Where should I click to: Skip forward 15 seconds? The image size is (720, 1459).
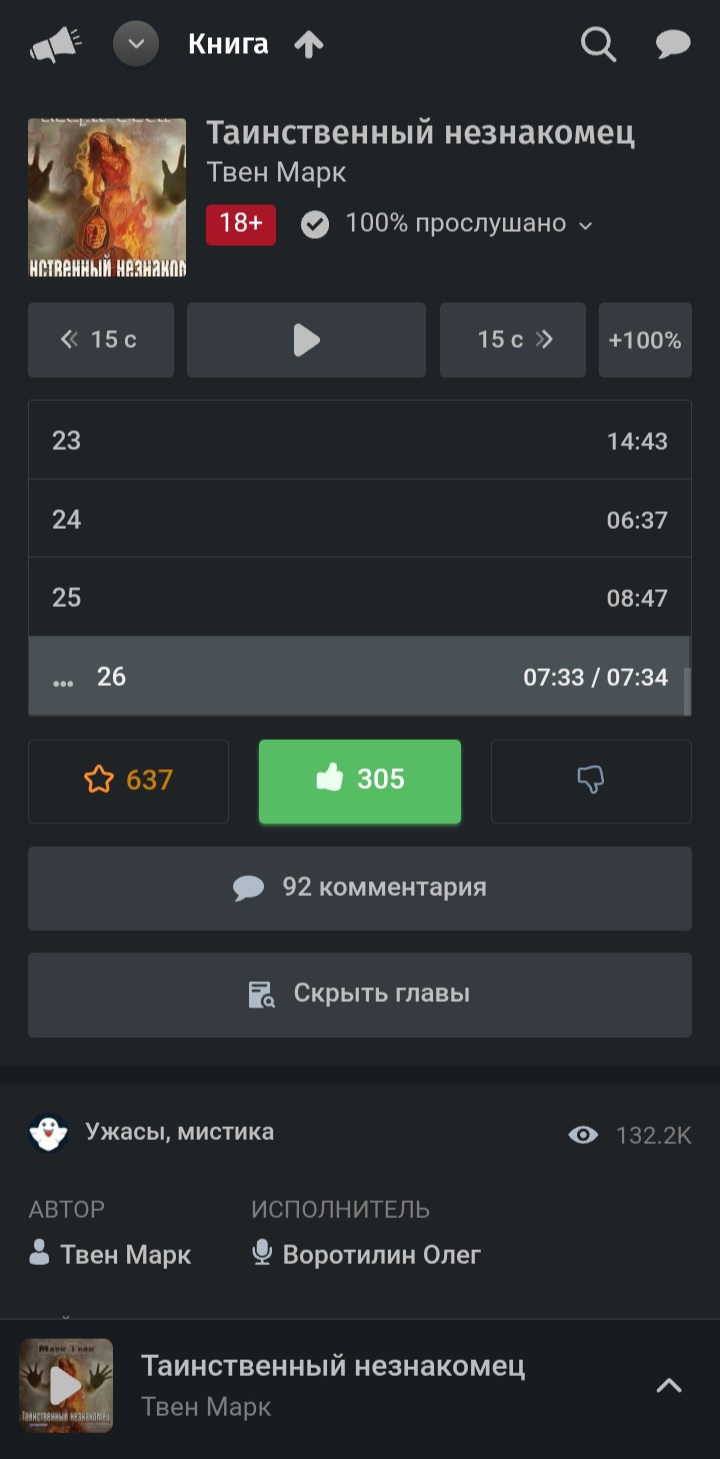(513, 340)
